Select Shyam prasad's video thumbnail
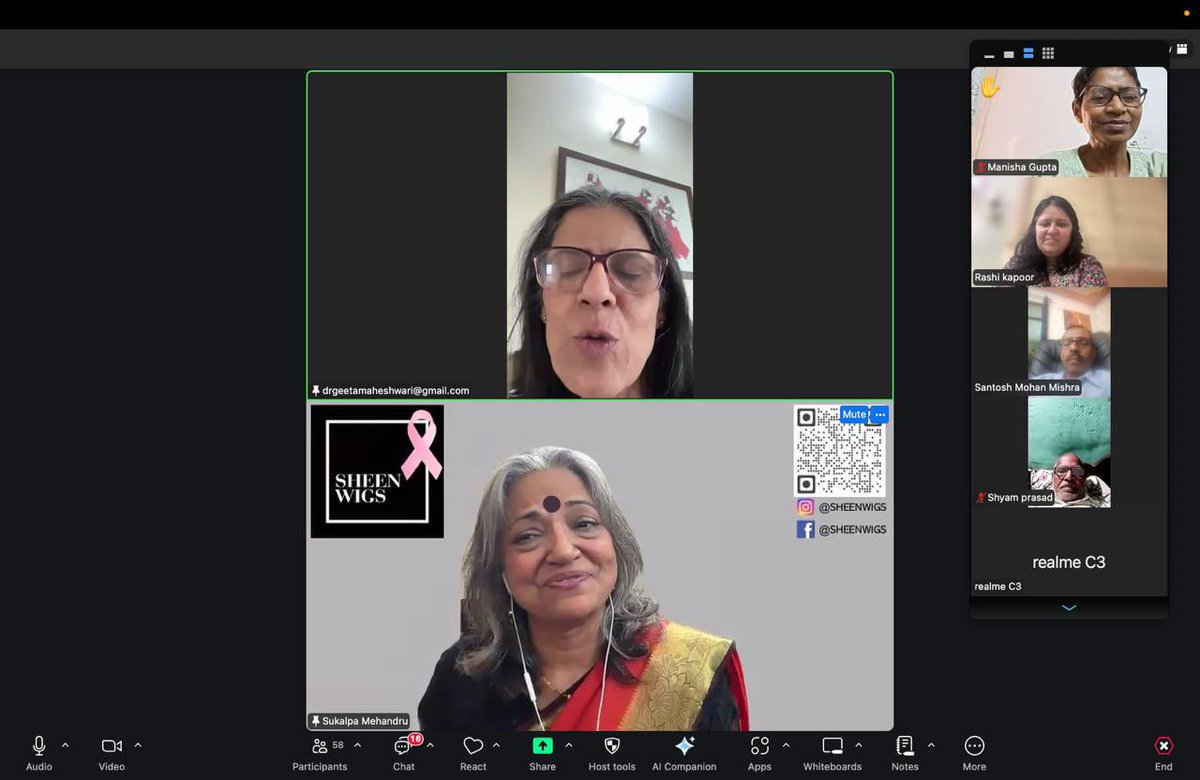This screenshot has width=1200, height=780. tap(1069, 452)
